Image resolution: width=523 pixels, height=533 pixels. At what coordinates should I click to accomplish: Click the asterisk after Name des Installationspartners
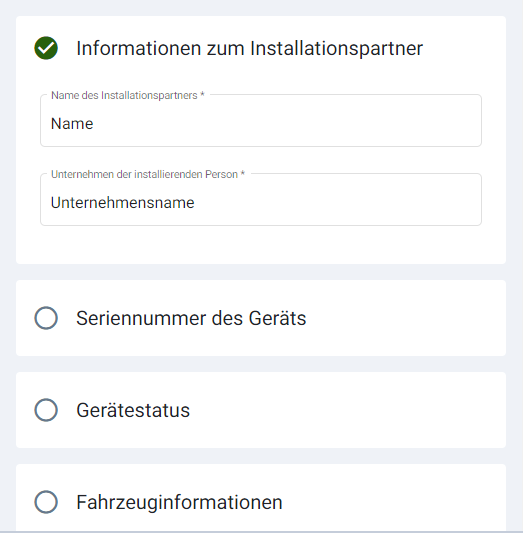202,94
